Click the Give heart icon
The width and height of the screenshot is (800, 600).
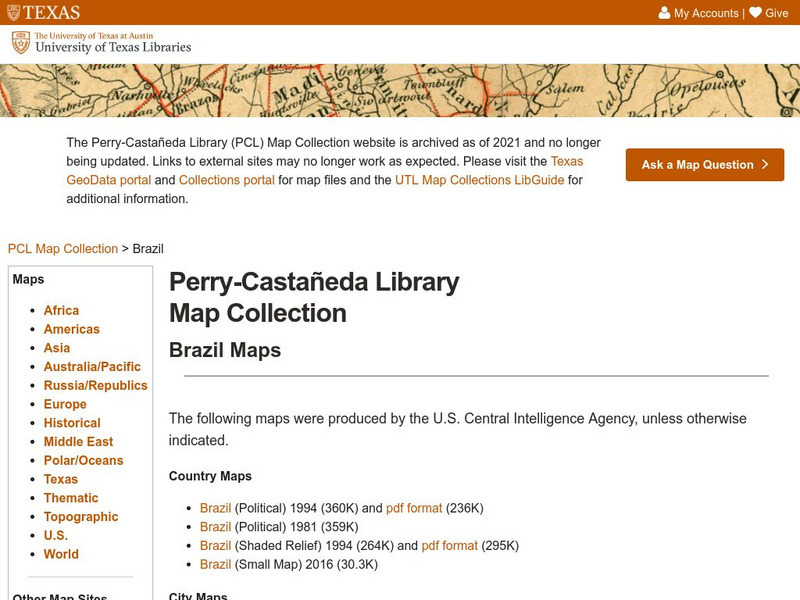click(755, 13)
